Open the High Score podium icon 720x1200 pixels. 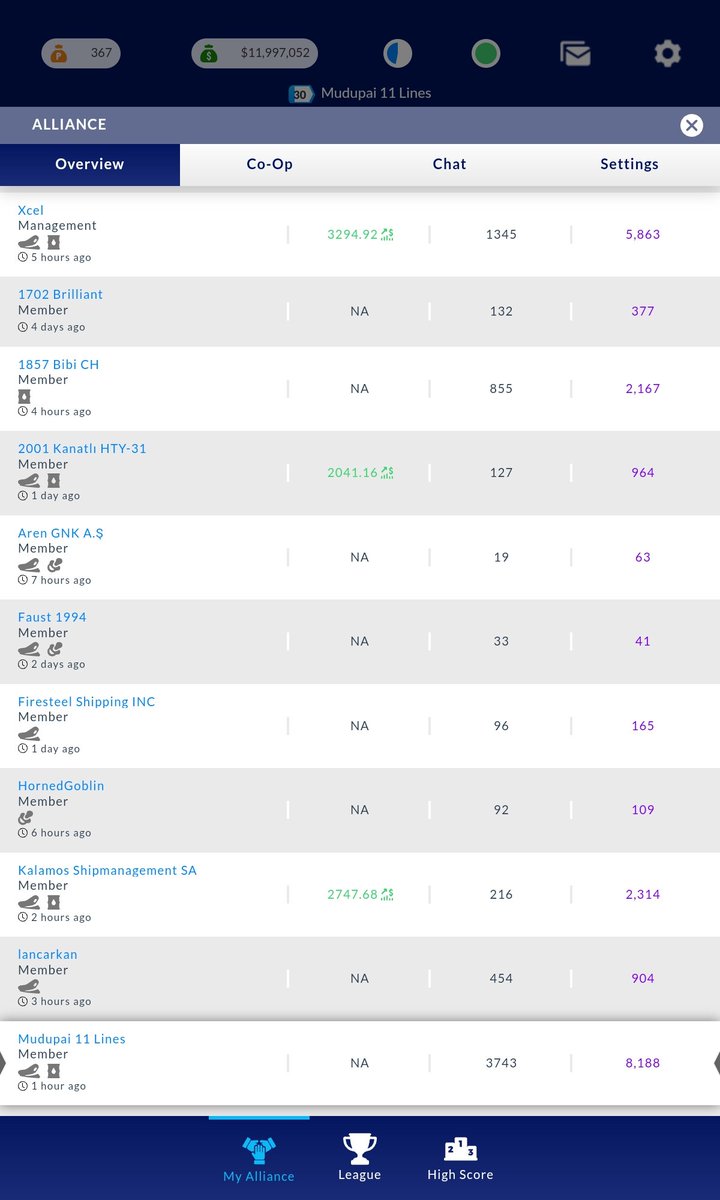[x=460, y=1149]
